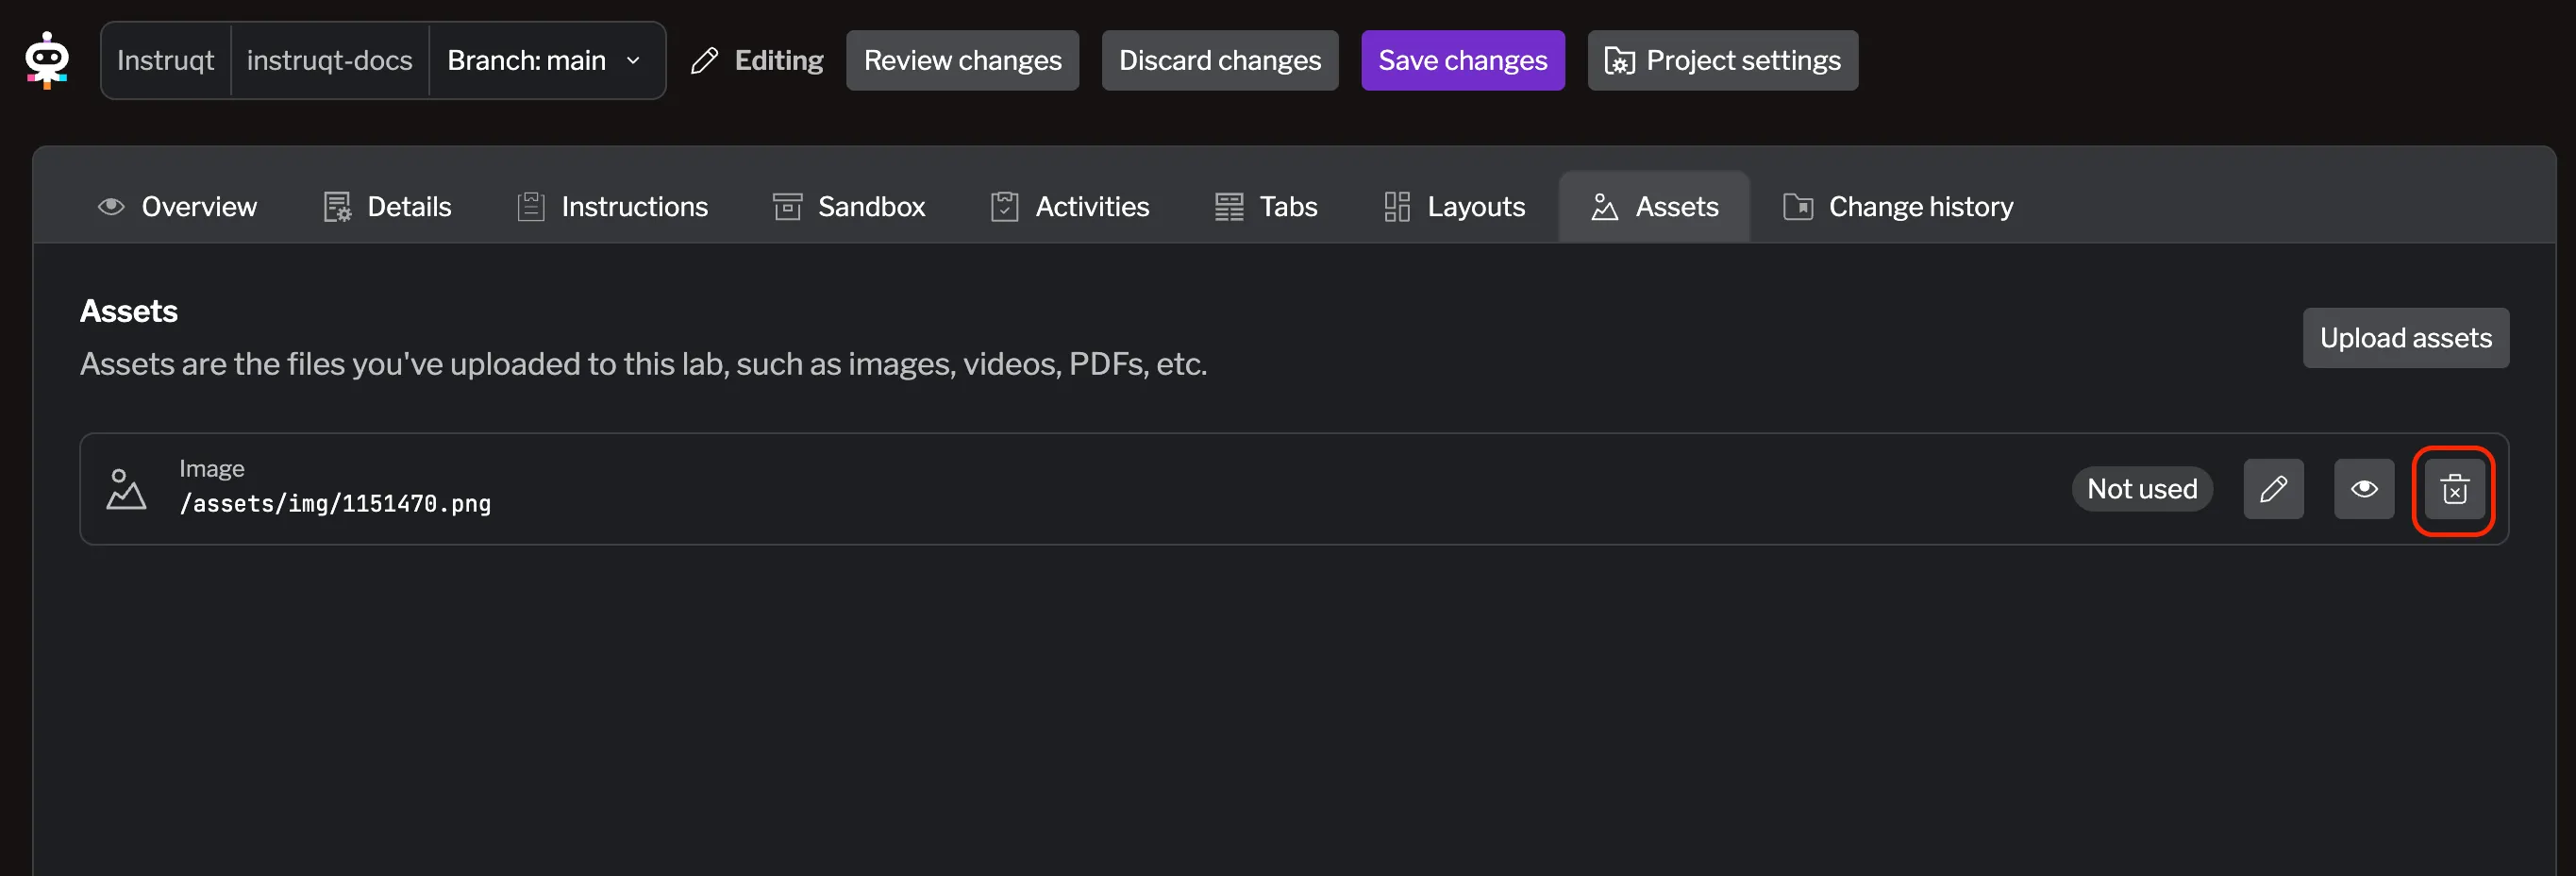The image size is (2576, 876).
Task: Click the Instruqt robot logo
Action: (47, 60)
